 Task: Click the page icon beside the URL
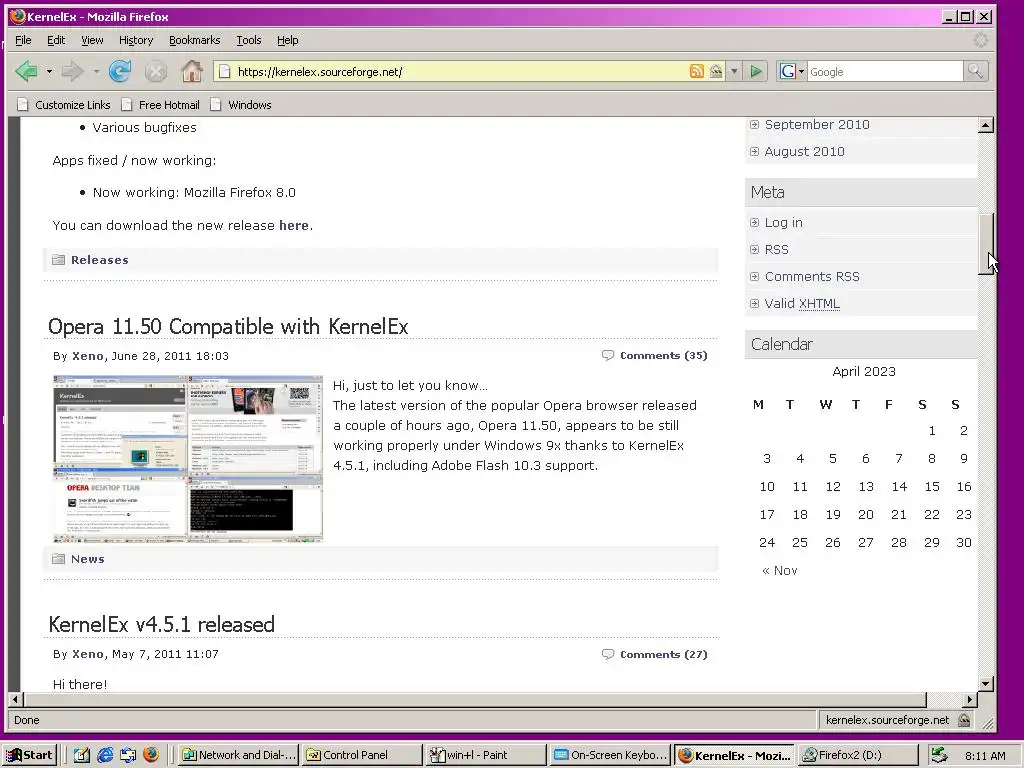click(x=224, y=71)
